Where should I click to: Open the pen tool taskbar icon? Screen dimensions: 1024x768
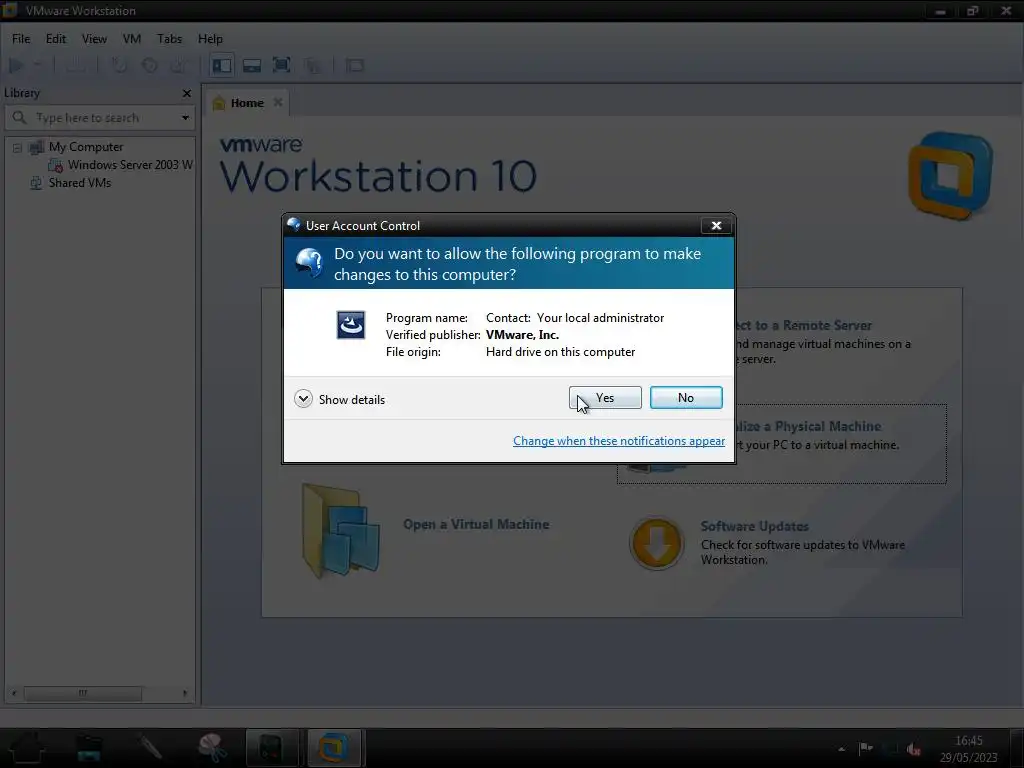point(150,748)
